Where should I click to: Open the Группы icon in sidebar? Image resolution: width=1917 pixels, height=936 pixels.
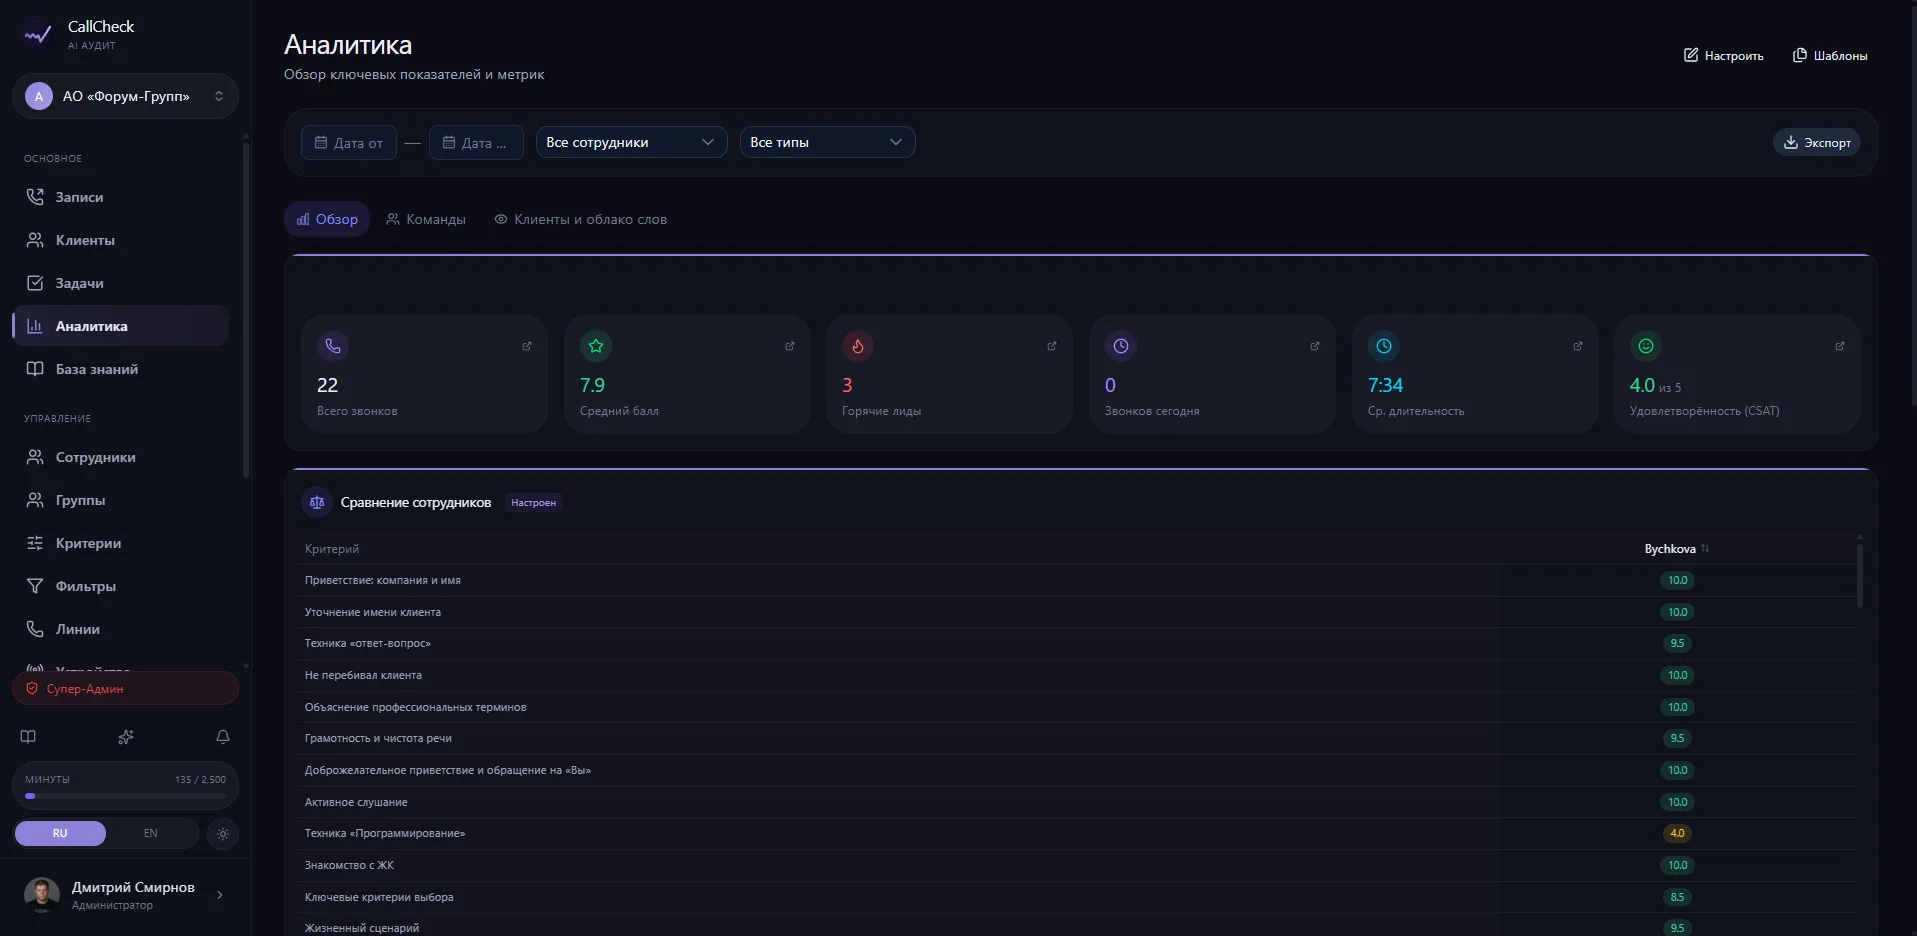[x=35, y=500]
